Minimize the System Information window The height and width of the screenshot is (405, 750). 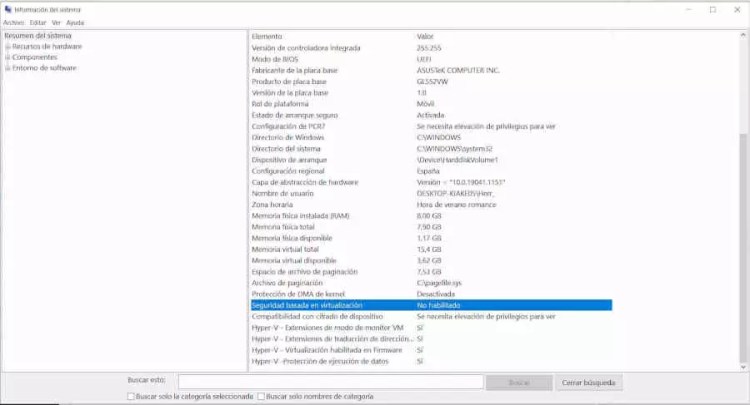[x=689, y=10]
